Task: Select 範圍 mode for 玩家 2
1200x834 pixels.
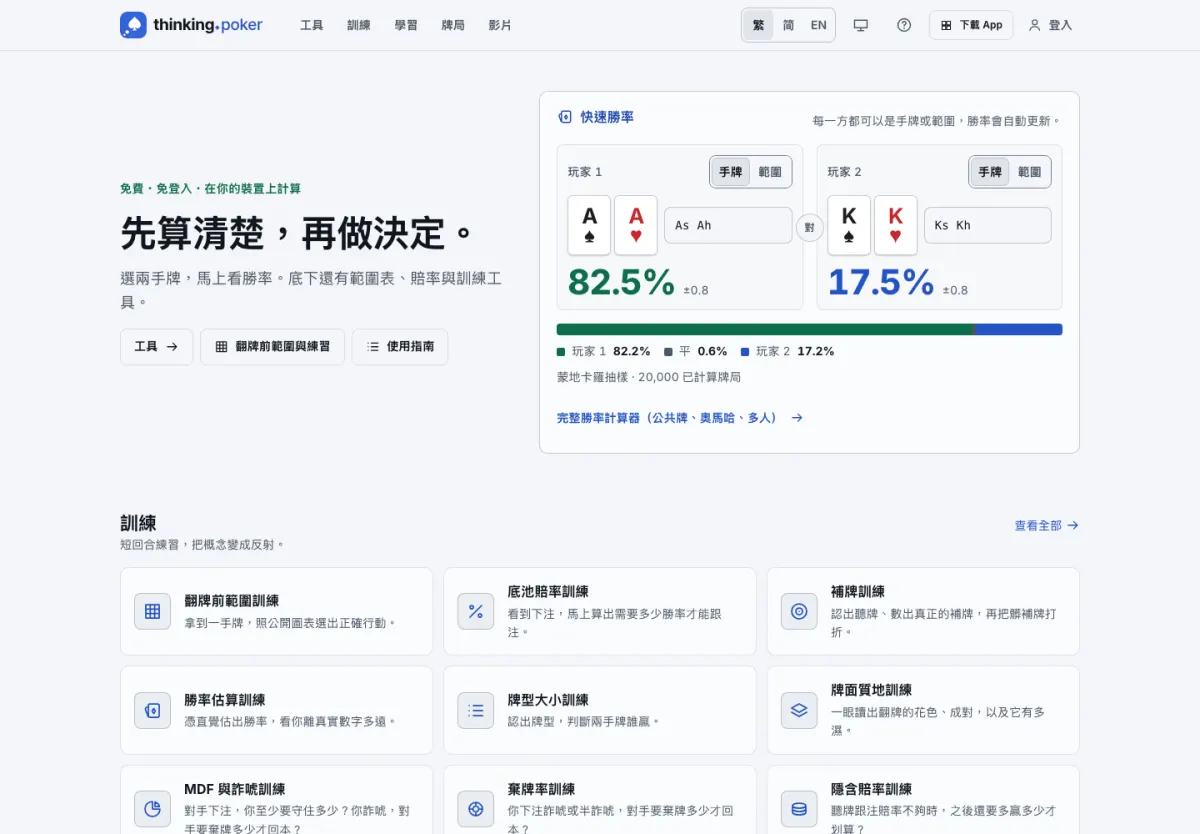Action: 1030,172
